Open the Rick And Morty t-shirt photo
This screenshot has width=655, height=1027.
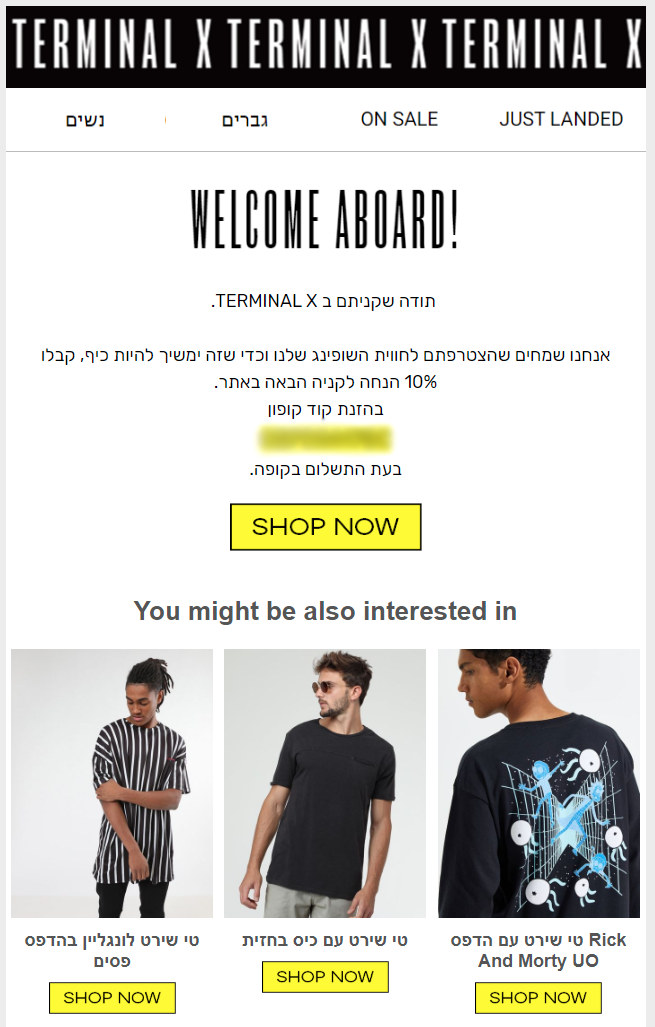click(x=538, y=783)
